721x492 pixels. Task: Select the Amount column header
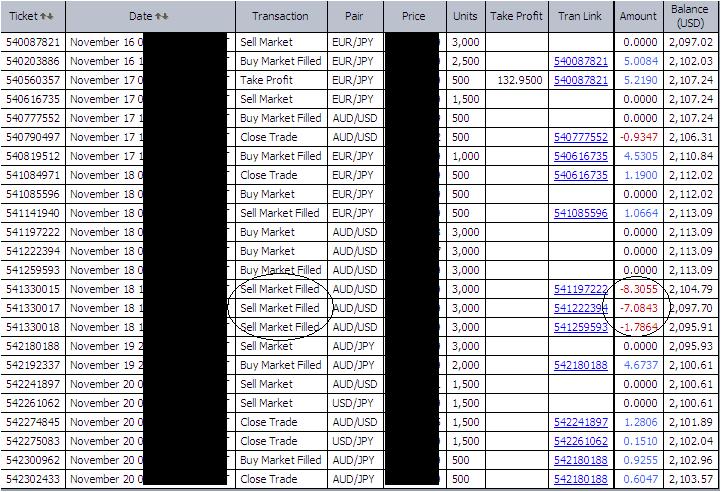pyautogui.click(x=638, y=16)
